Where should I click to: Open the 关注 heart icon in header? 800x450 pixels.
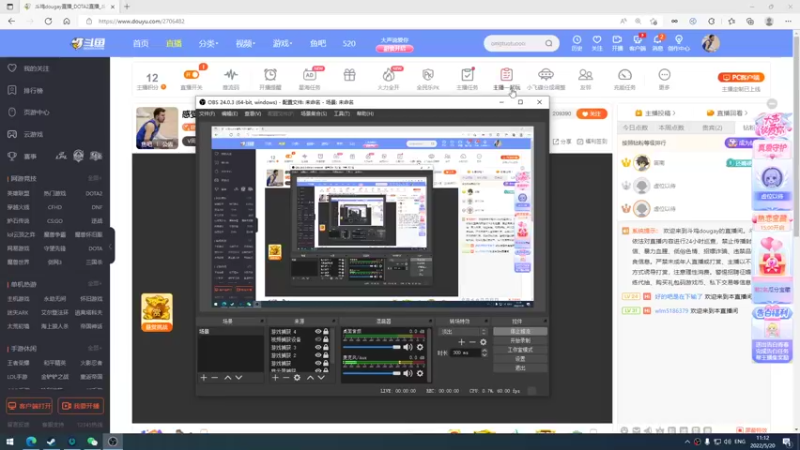tap(596, 43)
